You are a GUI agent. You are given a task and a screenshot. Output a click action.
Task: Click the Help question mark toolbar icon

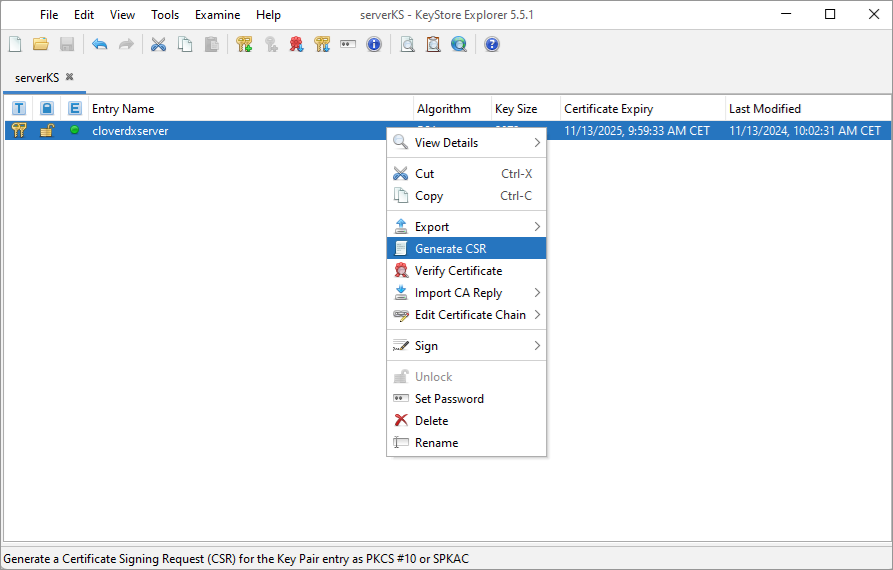tap(491, 44)
